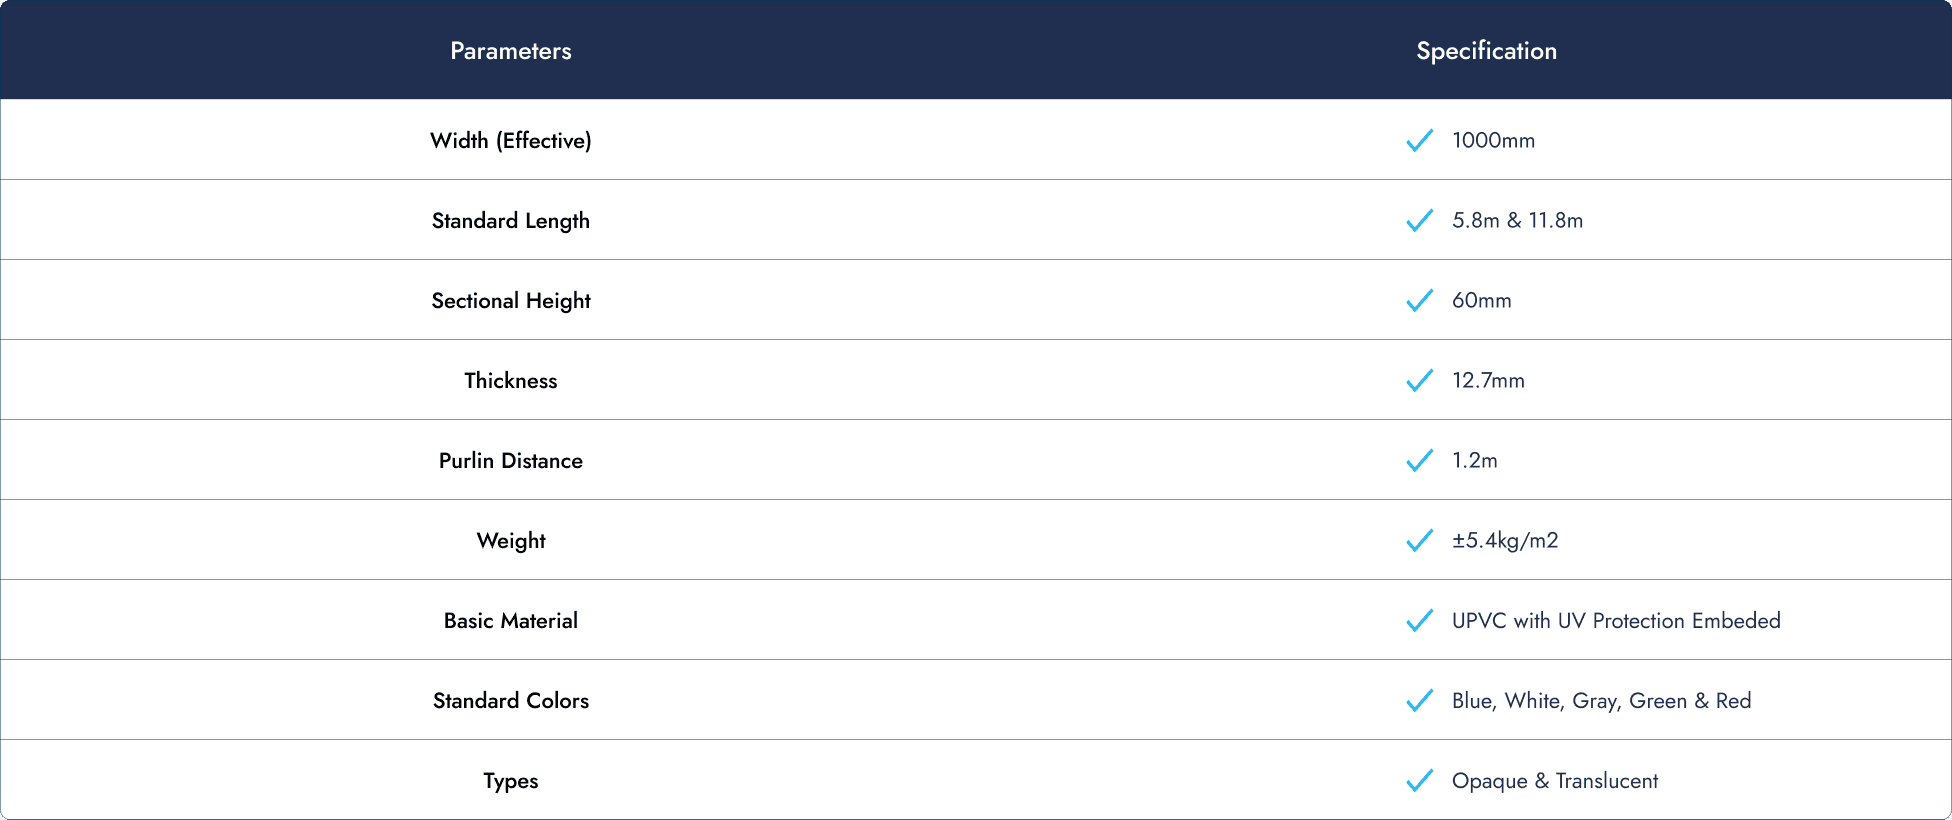Click the checkmark next to ±5.4kg/m2
Screen dimensions: 1952x820
click(x=1419, y=540)
